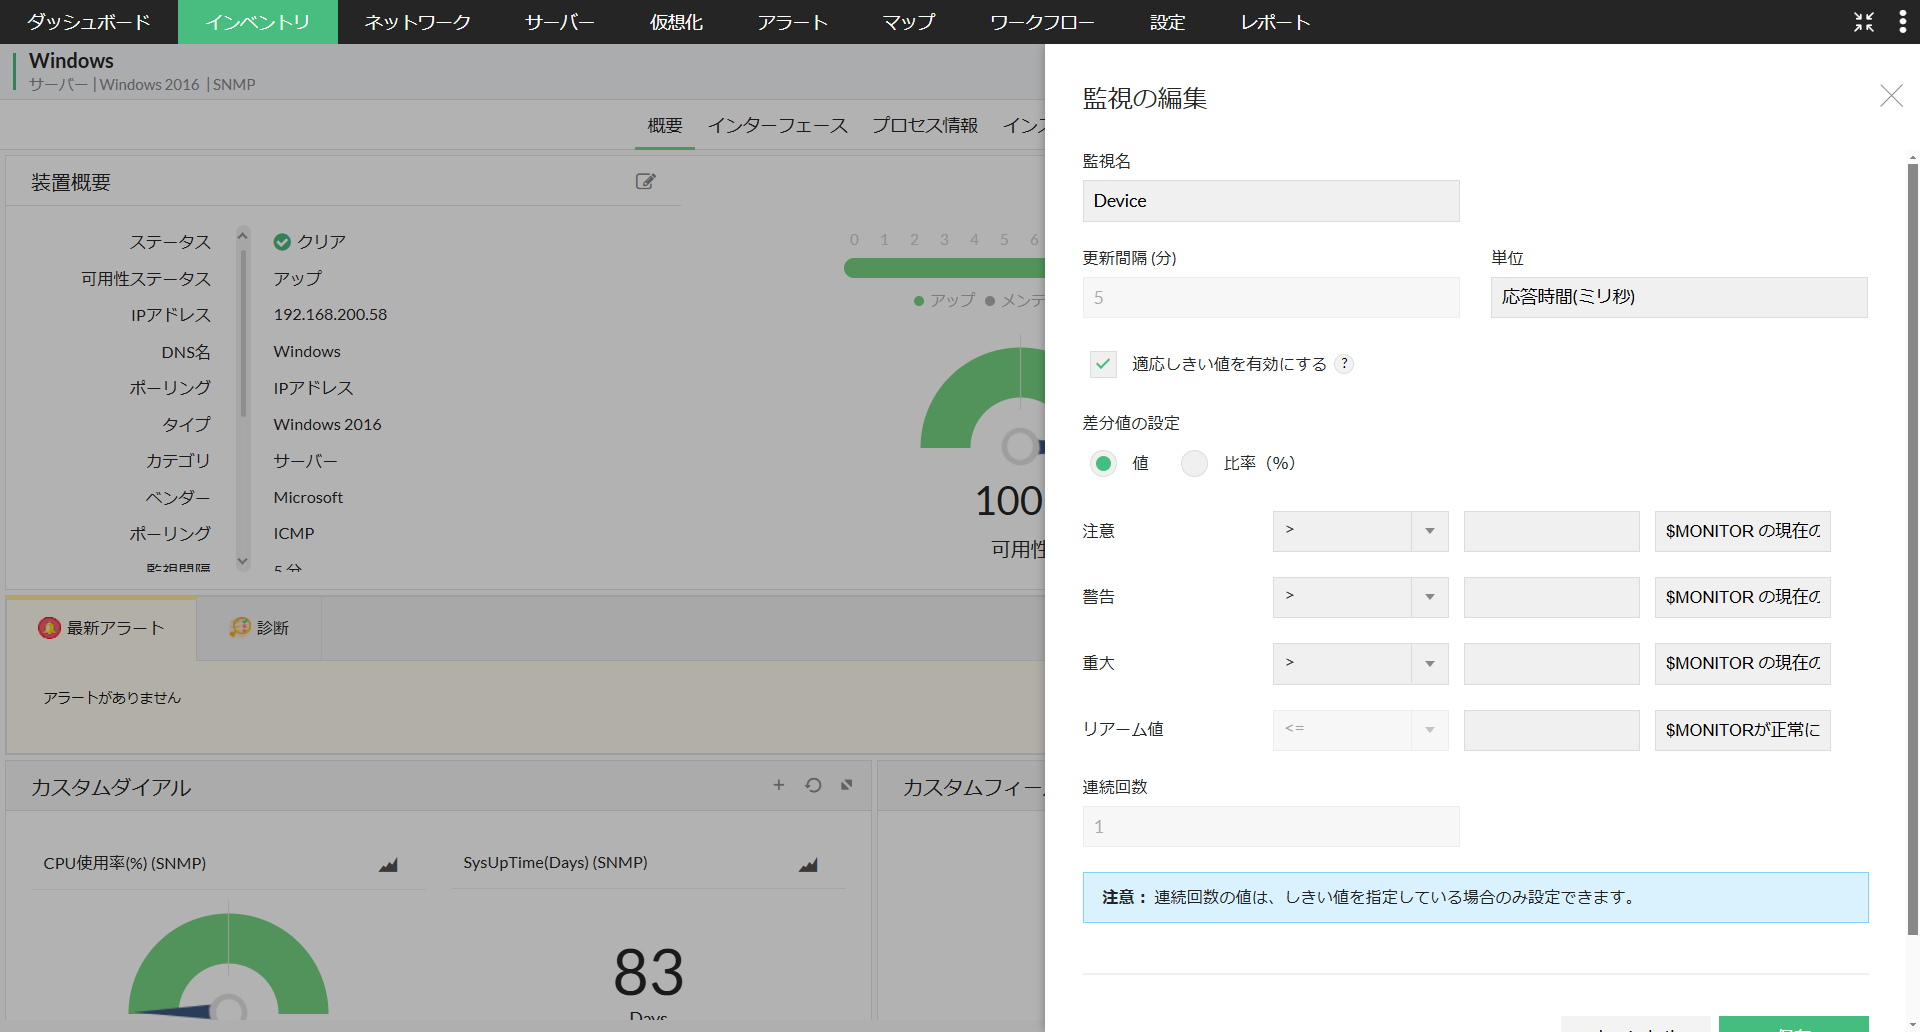Image resolution: width=1920 pixels, height=1032 pixels.
Task: Click the collapse-screen icon in top bar
Action: (1863, 22)
